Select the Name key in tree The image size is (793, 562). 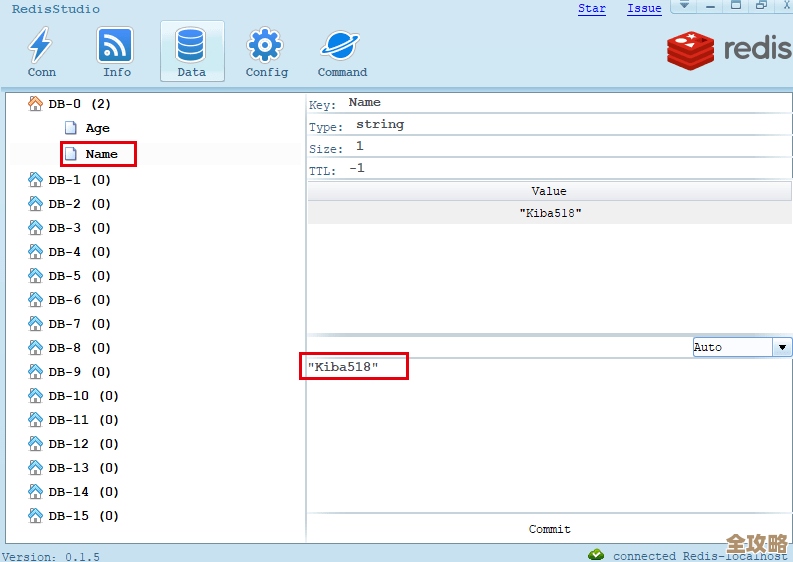(x=101, y=154)
